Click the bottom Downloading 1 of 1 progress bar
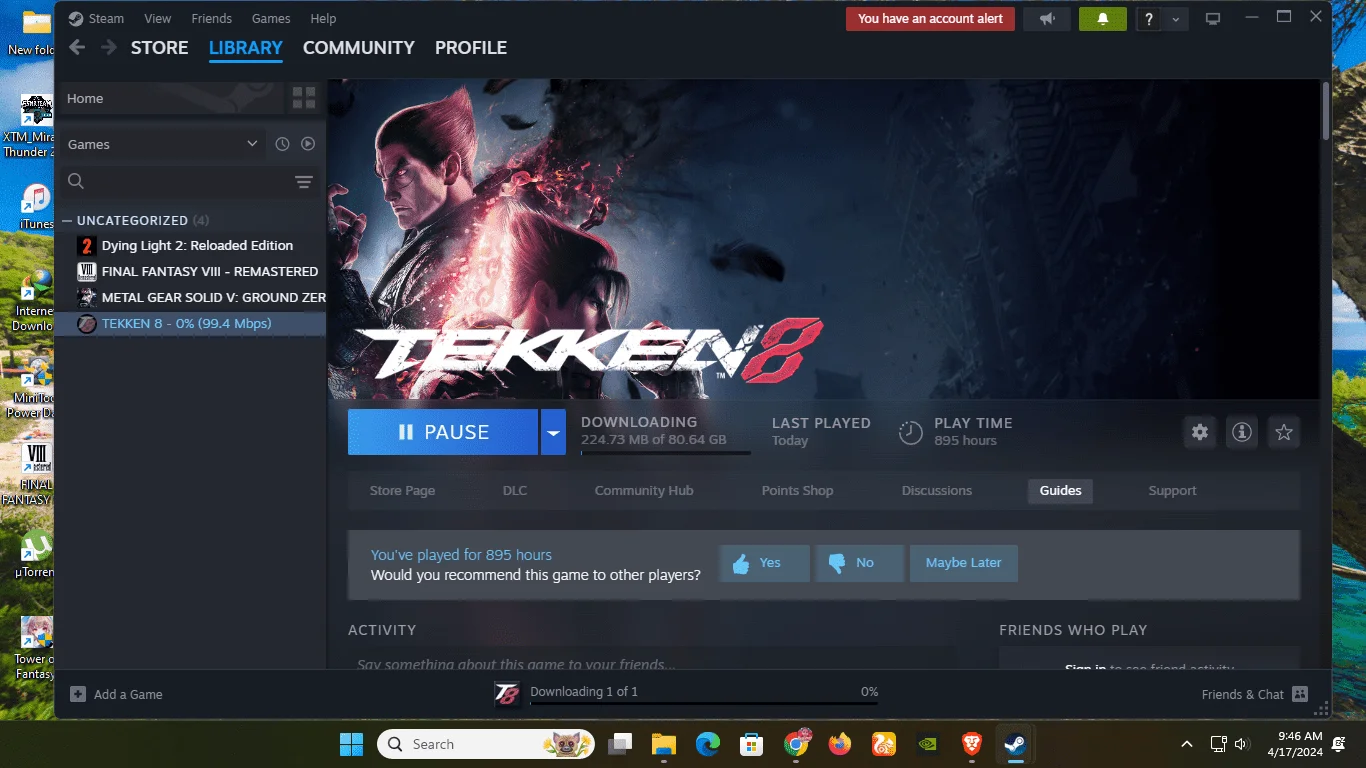This screenshot has height=768, width=1366. (x=704, y=703)
